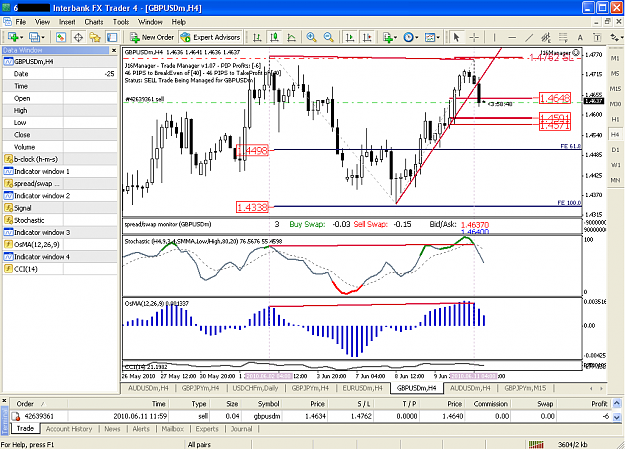Switch to the EURUSDm,H4 chart tab
The image size is (625, 449).
[362, 388]
